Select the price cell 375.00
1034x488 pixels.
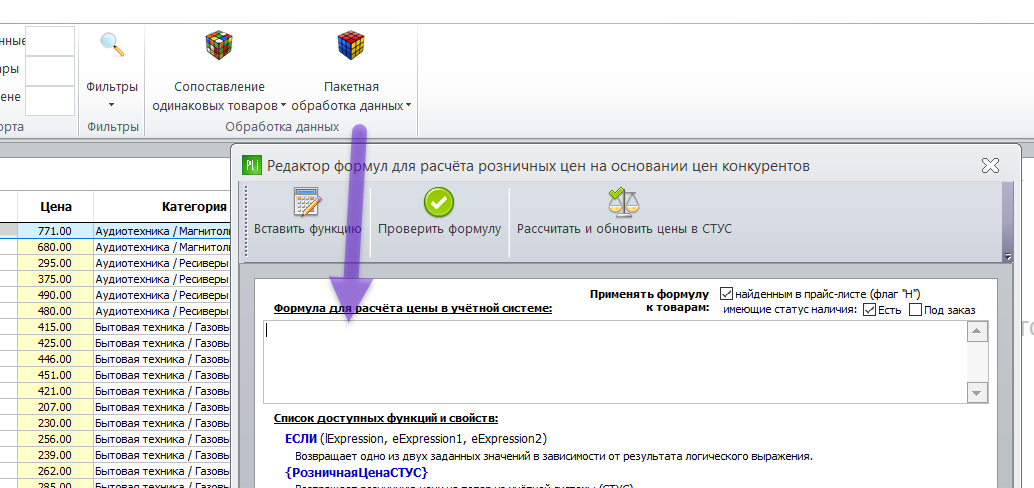click(x=55, y=279)
